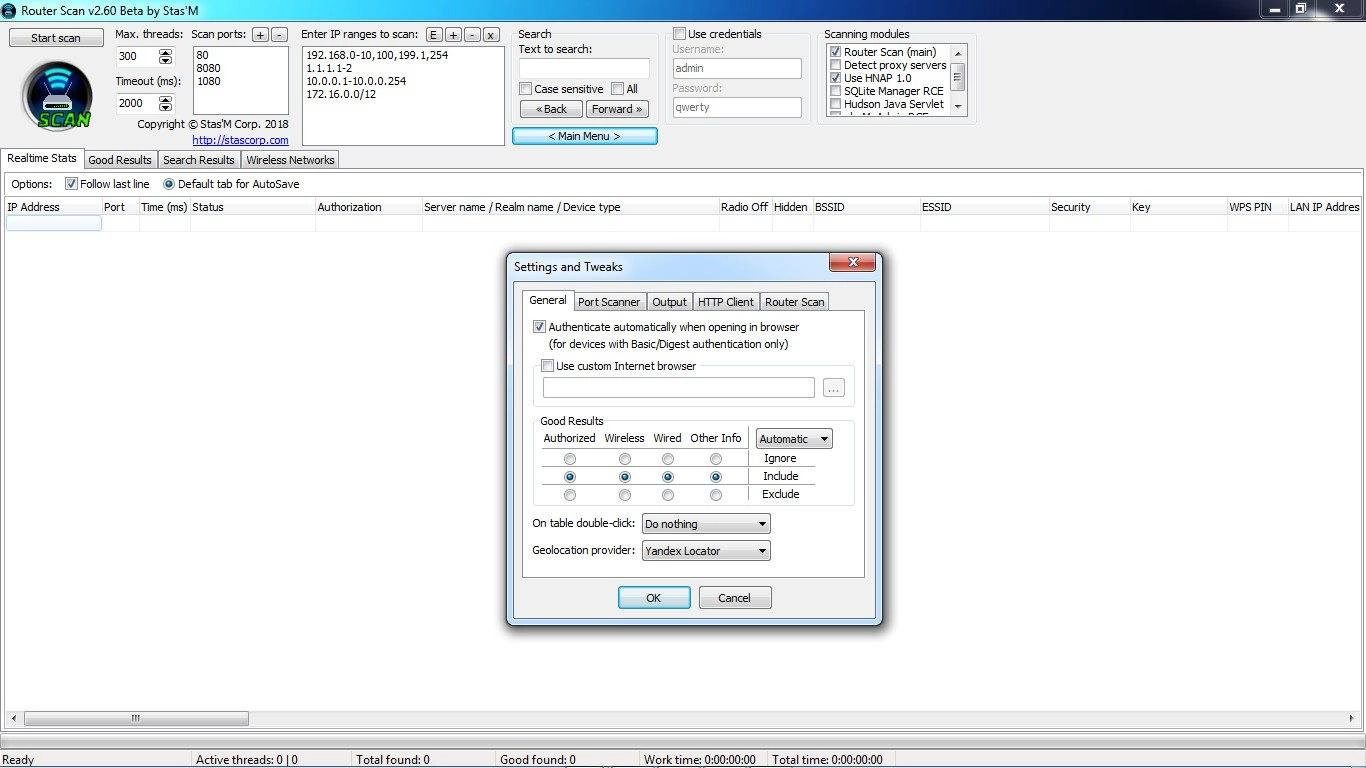Enable Use custom Internet browser checkbox
The image size is (1366, 768).
[x=547, y=366]
